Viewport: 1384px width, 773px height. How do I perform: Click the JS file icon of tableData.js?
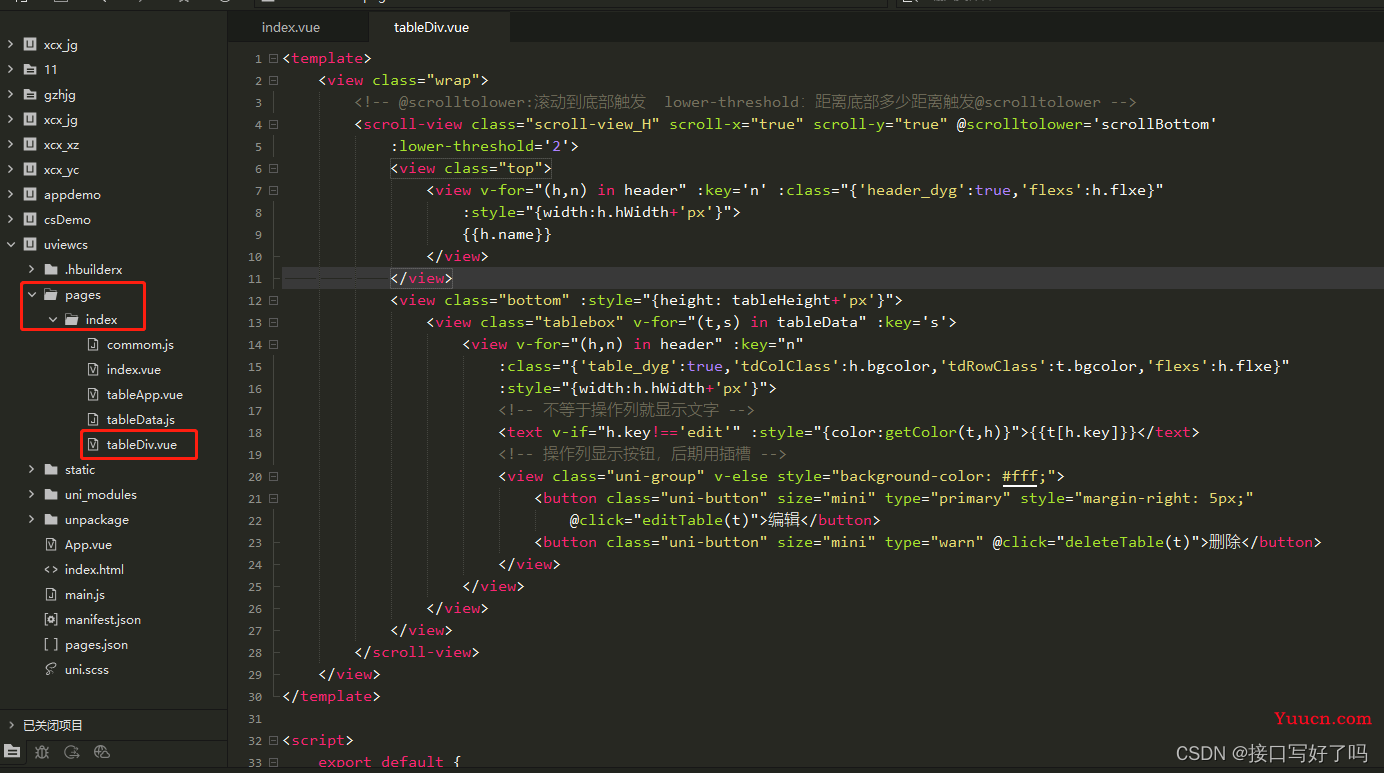93,420
